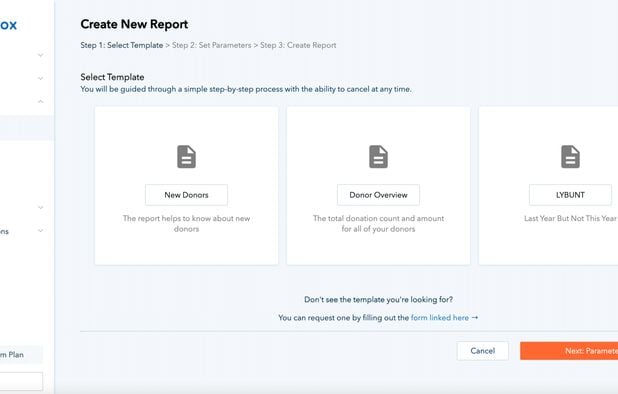The image size is (618, 394).
Task: Expand the second sidebar chevron
Action: pyautogui.click(x=41, y=78)
